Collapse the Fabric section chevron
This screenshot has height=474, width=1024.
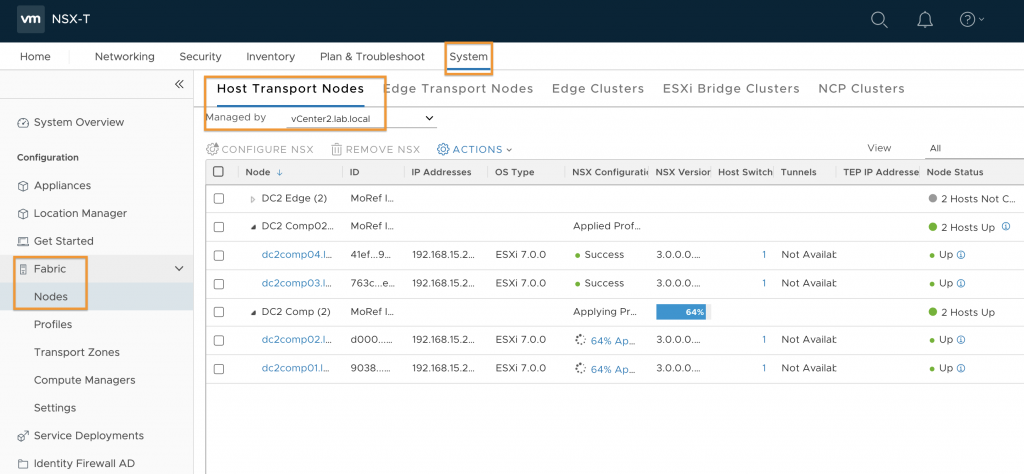coord(179,268)
